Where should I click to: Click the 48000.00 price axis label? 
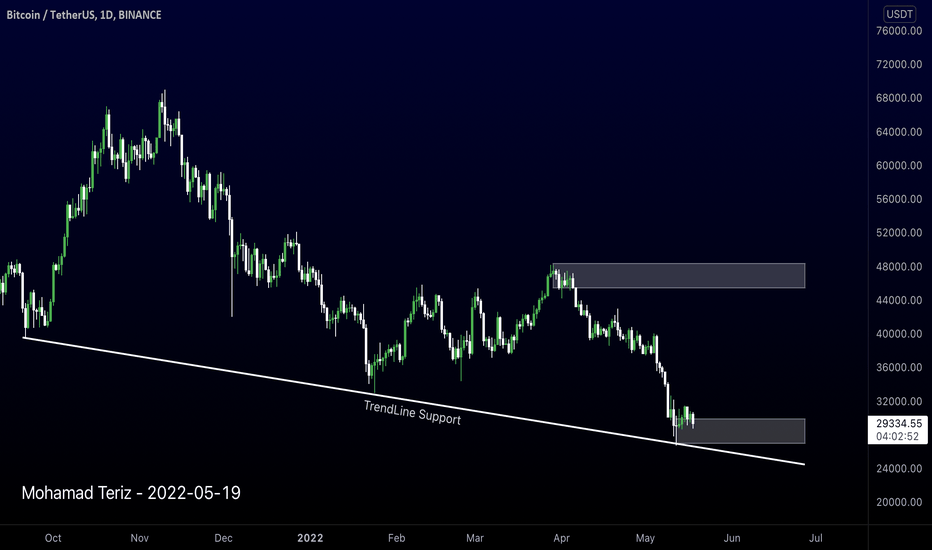coord(899,266)
